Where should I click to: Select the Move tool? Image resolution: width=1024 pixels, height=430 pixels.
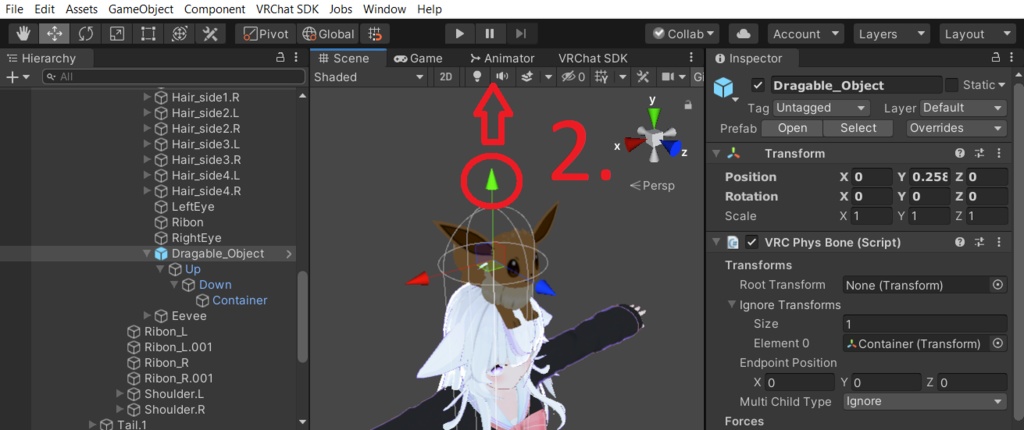pos(54,34)
